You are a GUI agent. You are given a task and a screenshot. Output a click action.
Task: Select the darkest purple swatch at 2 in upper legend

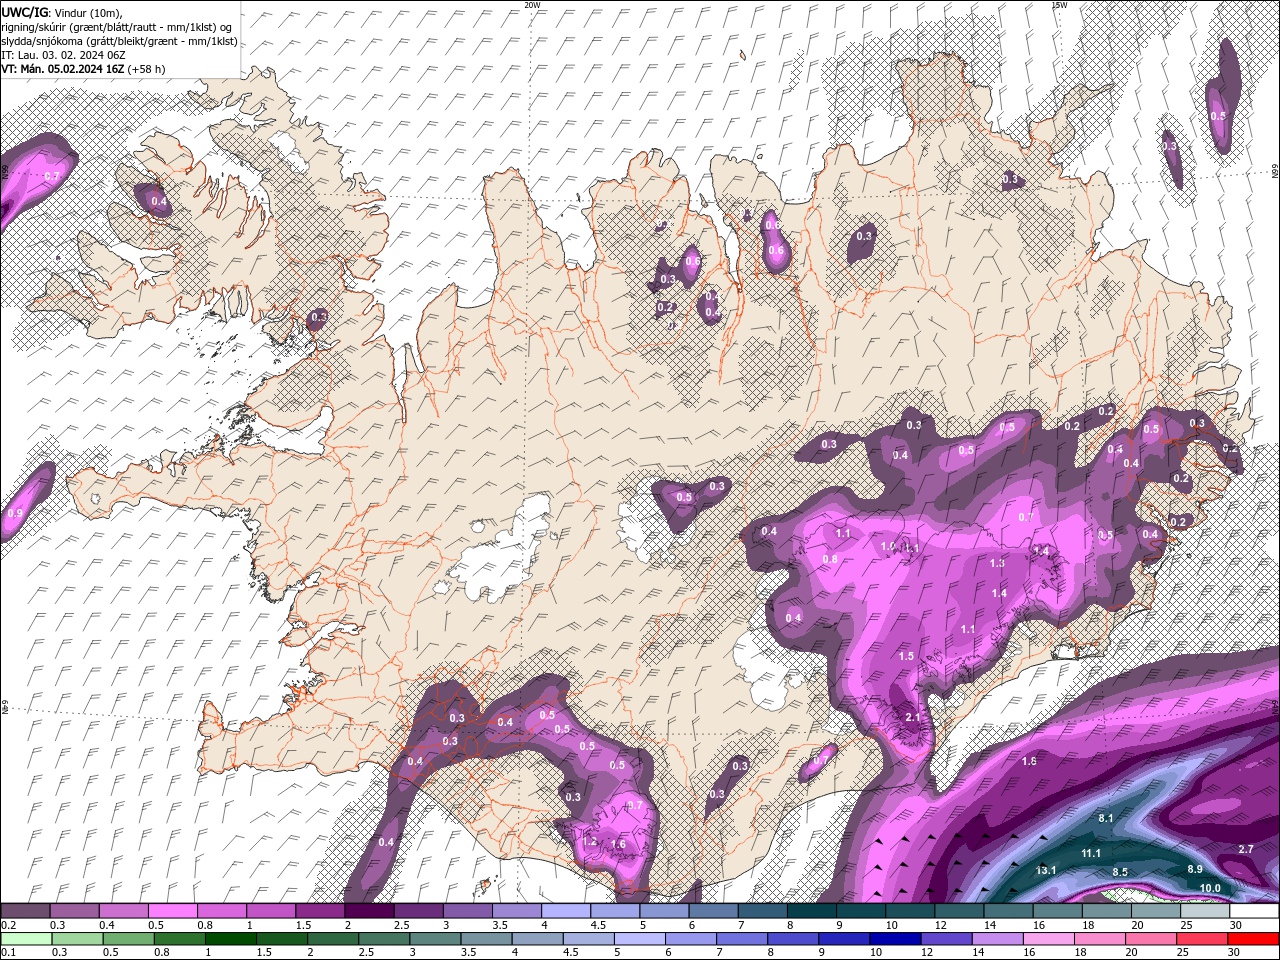coord(368,911)
